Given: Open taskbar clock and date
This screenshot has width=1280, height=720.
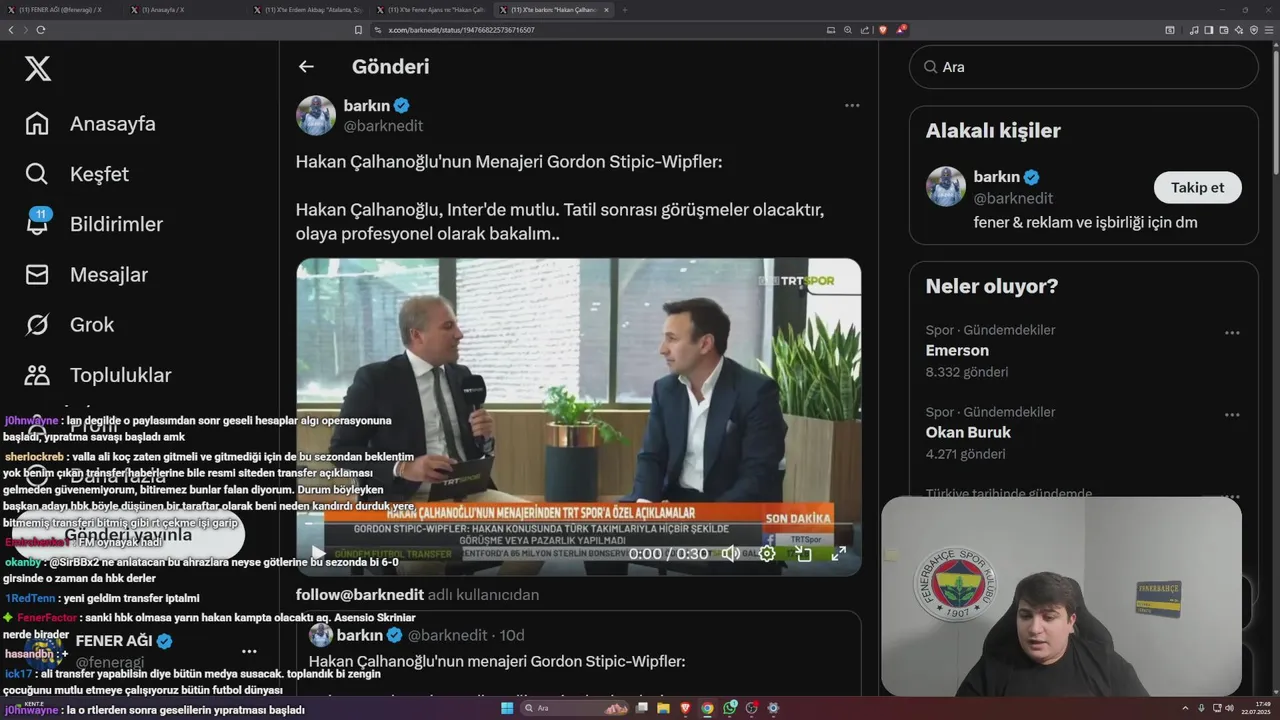Looking at the screenshot, I should pyautogui.click(x=1258, y=708).
